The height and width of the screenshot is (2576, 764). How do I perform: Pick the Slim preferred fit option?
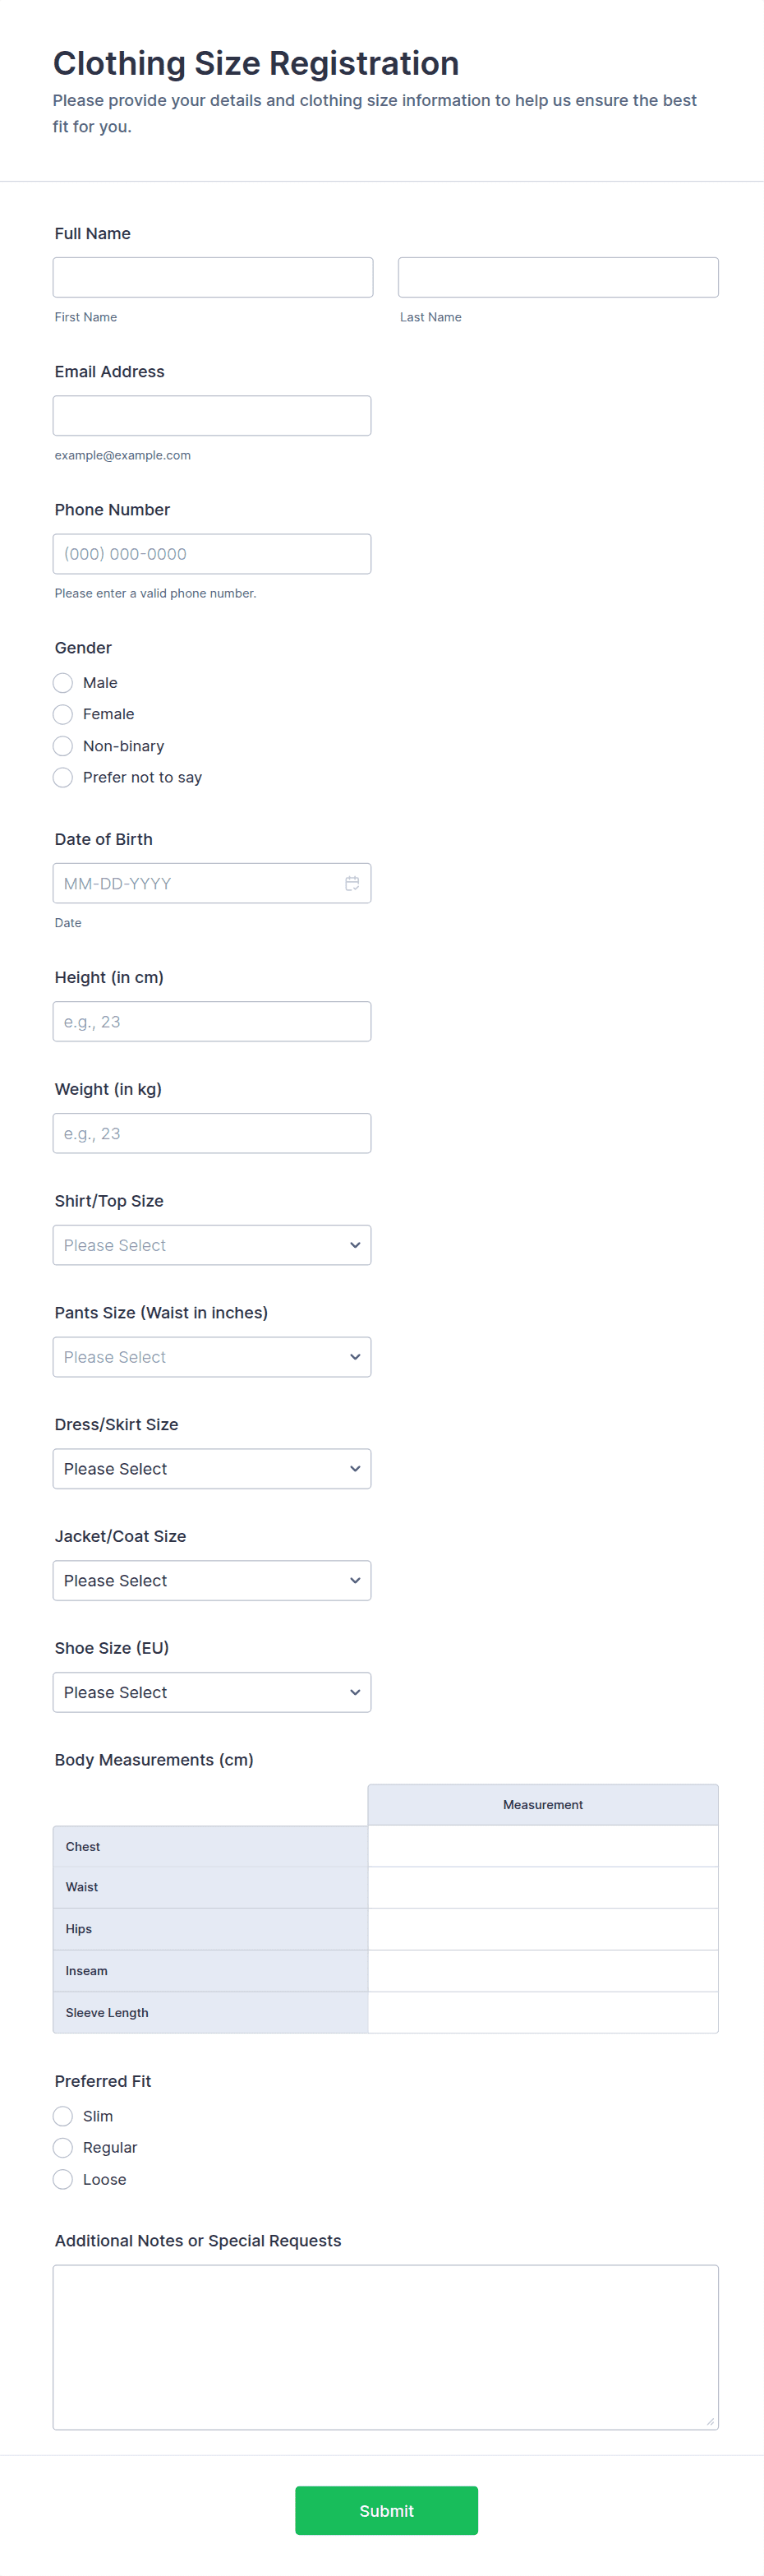click(63, 2116)
